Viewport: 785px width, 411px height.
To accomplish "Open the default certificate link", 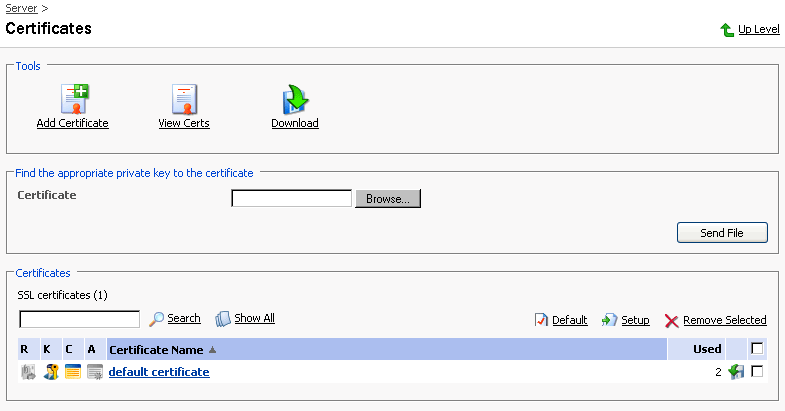I will 159,372.
